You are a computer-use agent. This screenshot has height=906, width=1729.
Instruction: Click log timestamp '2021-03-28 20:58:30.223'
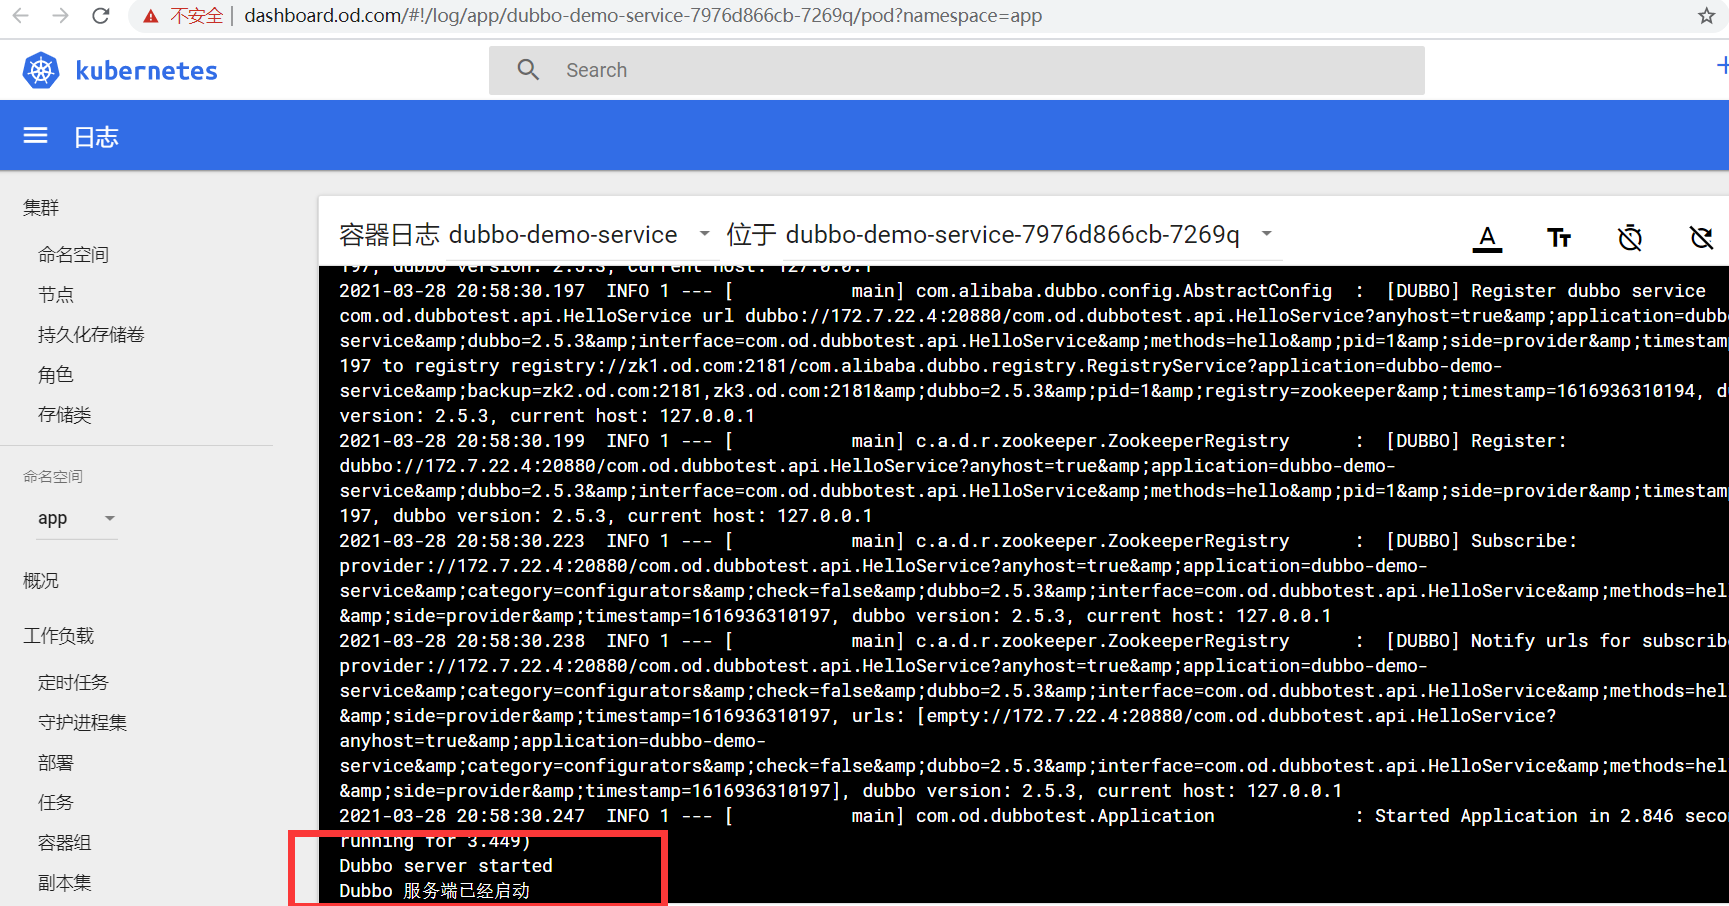coord(462,541)
